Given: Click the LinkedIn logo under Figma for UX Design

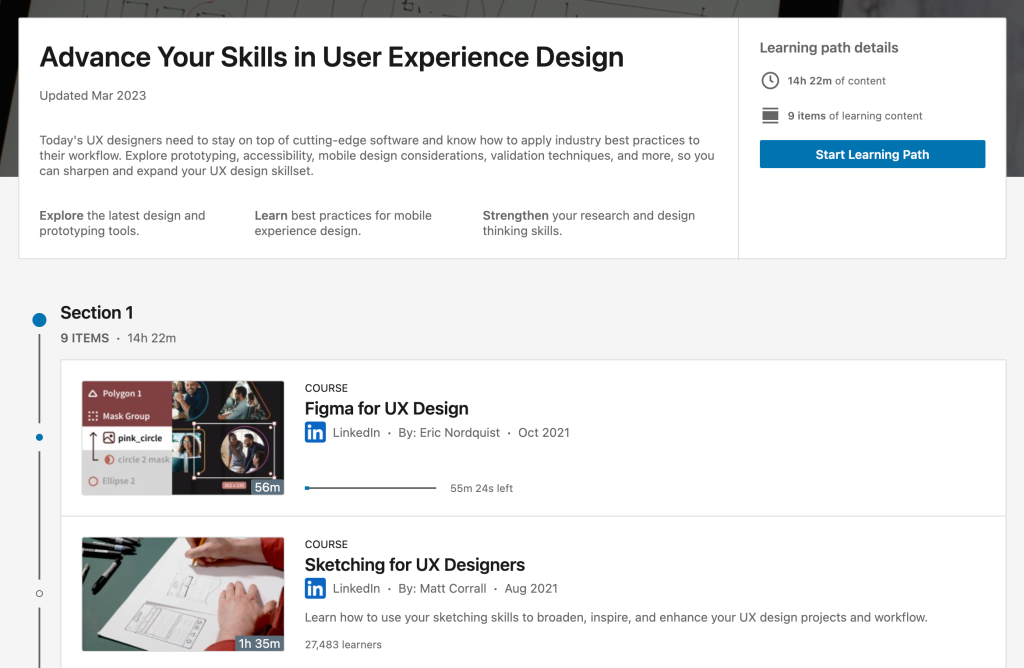Looking at the screenshot, I should (315, 433).
